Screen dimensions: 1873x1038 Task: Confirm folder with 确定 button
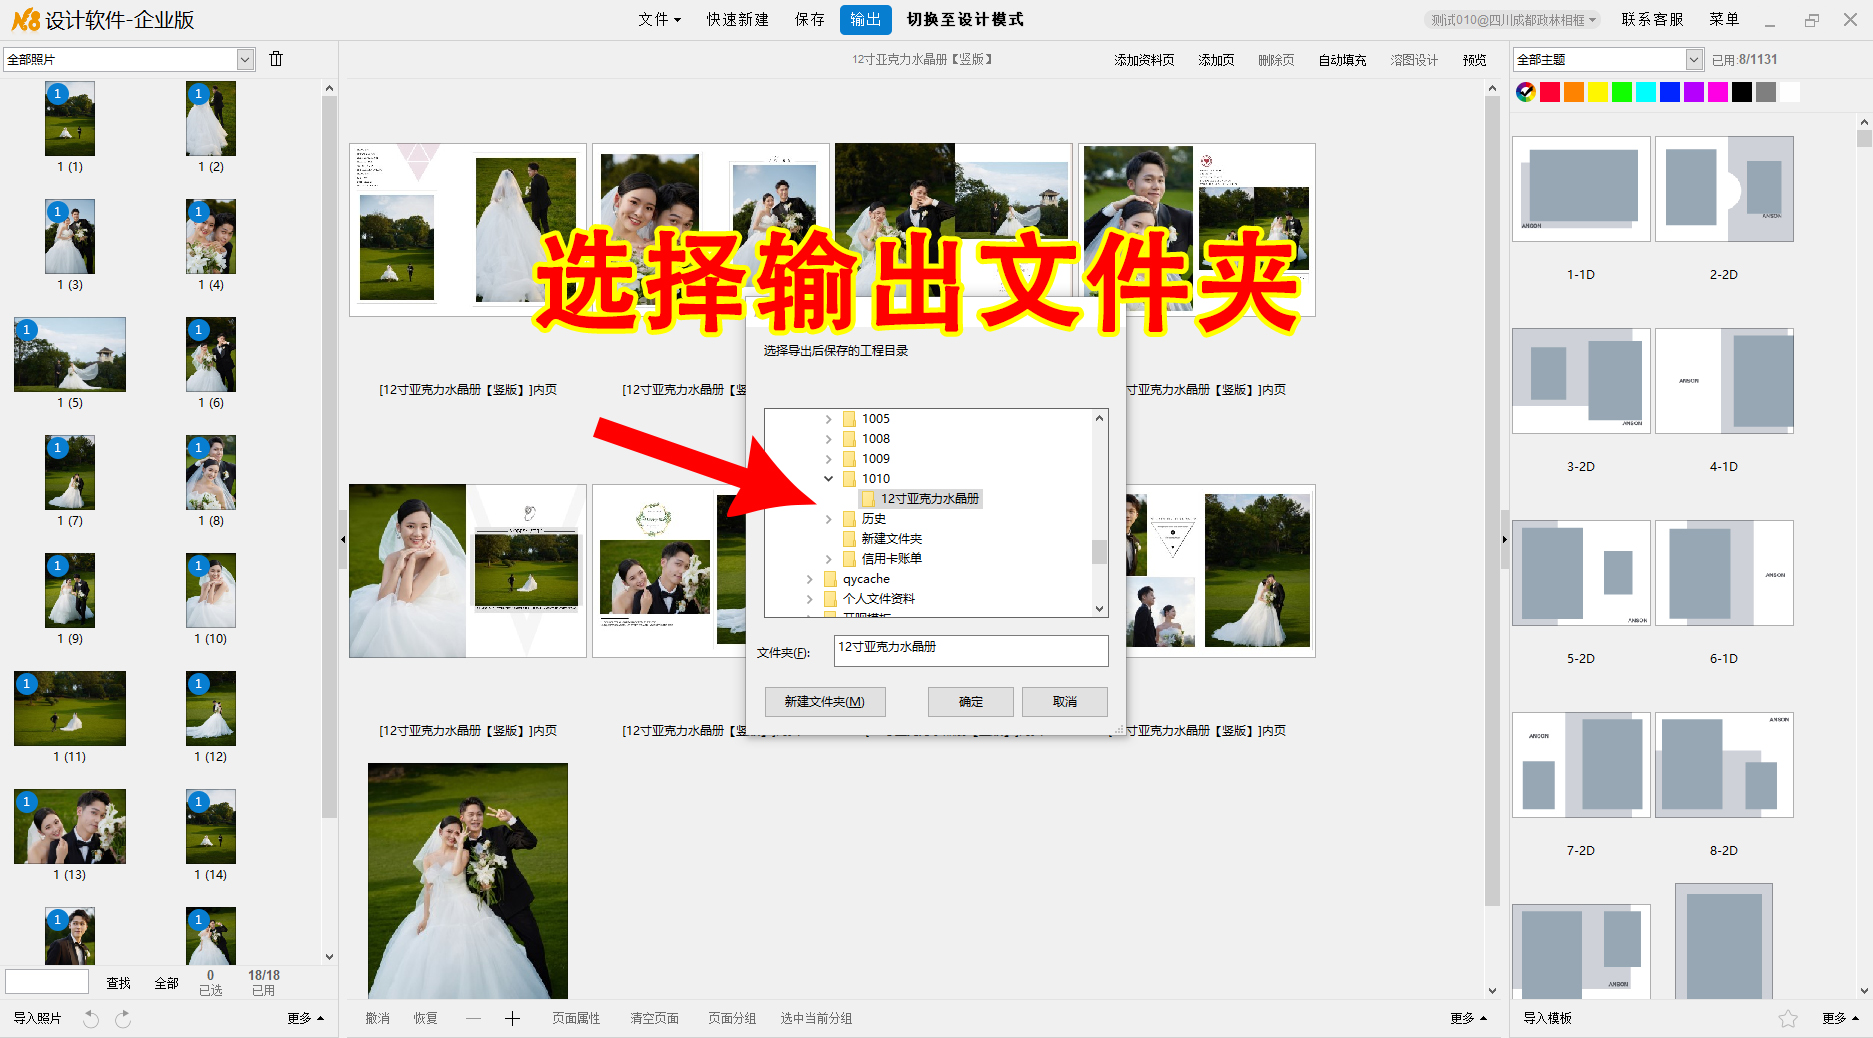point(971,702)
